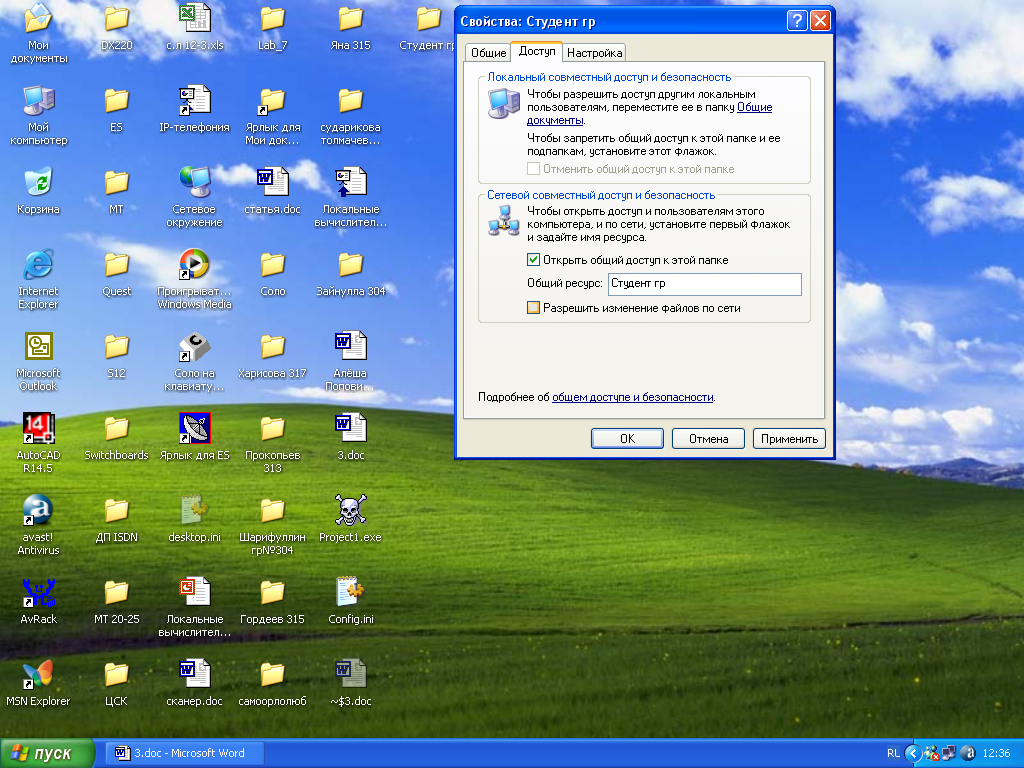Select the Internet Explorer desktop icon
This screenshot has width=1024, height=768.
(x=38, y=264)
